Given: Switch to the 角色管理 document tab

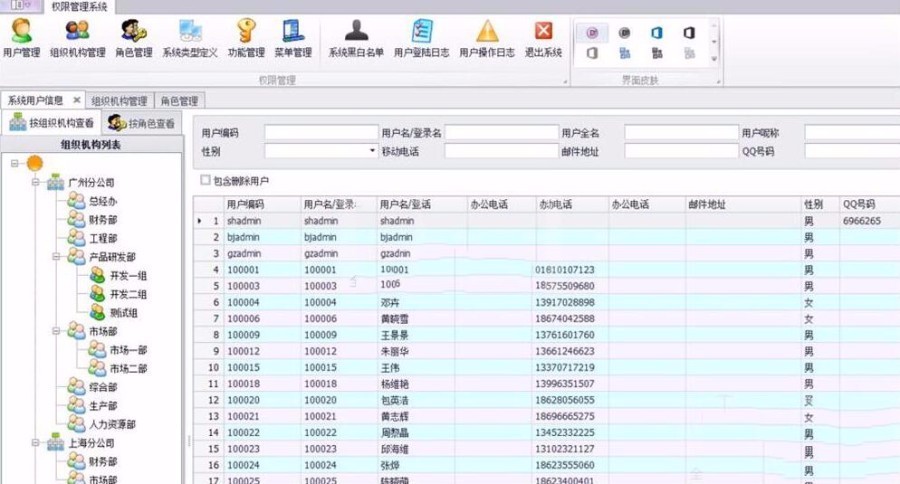Looking at the screenshot, I should click(x=179, y=101).
